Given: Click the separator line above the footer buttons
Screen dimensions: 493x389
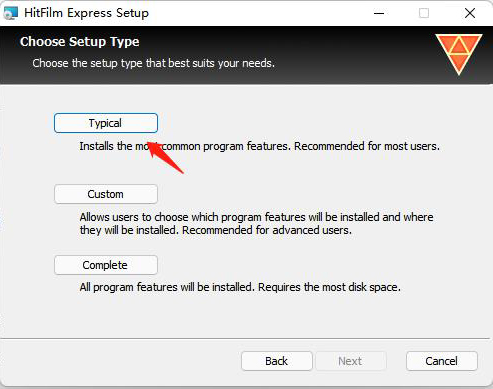Looking at the screenshot, I should pos(245,339).
